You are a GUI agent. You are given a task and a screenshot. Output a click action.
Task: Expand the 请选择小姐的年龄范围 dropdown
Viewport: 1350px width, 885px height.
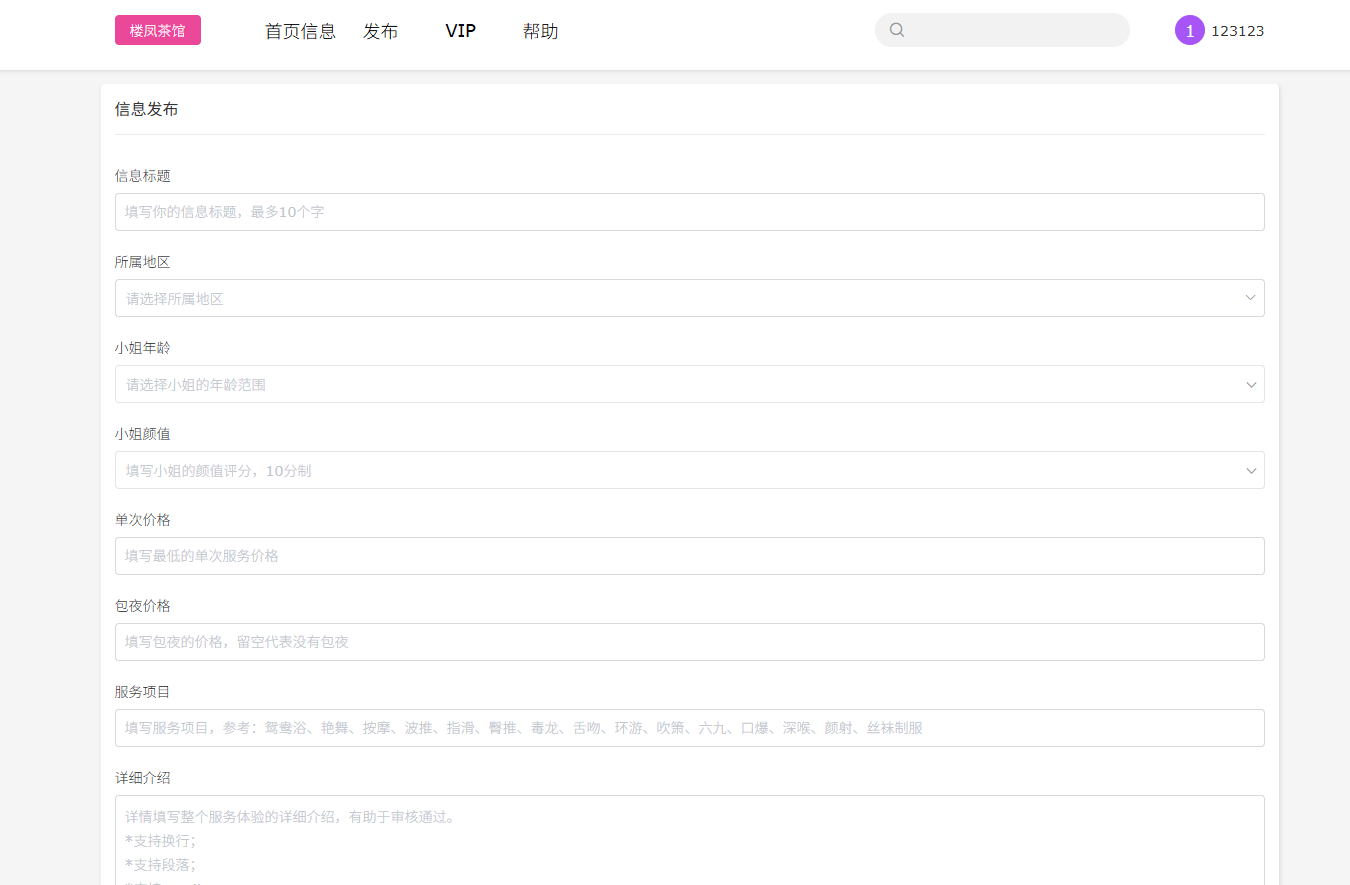[680, 384]
